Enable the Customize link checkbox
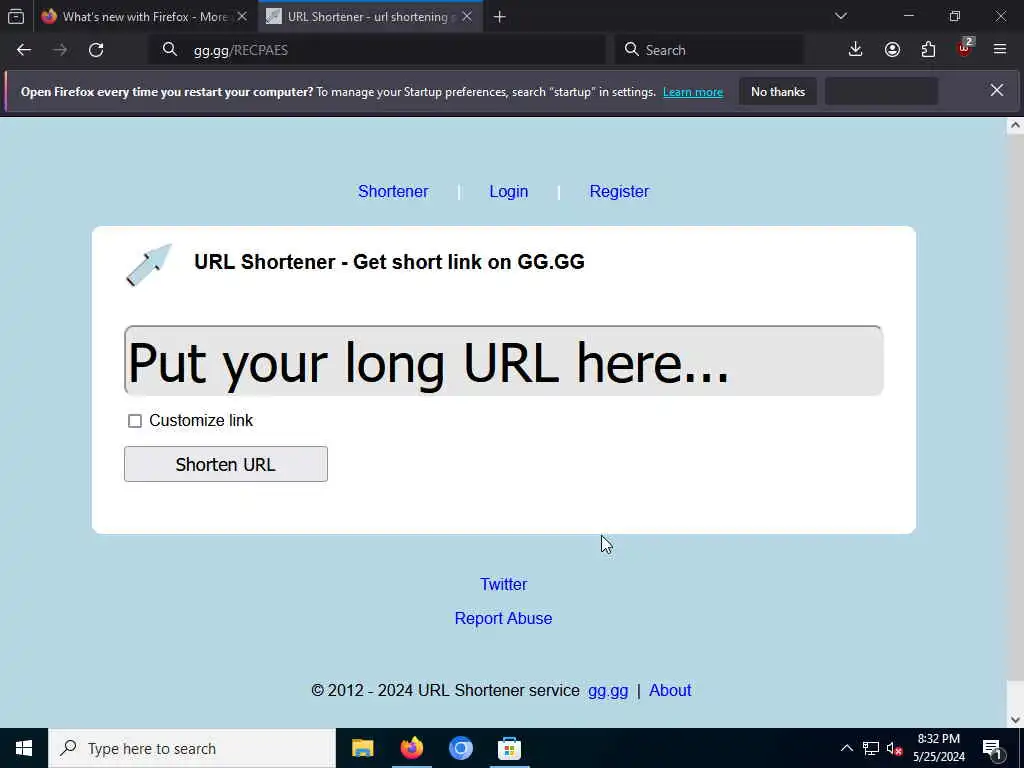The image size is (1024, 768). [135, 421]
